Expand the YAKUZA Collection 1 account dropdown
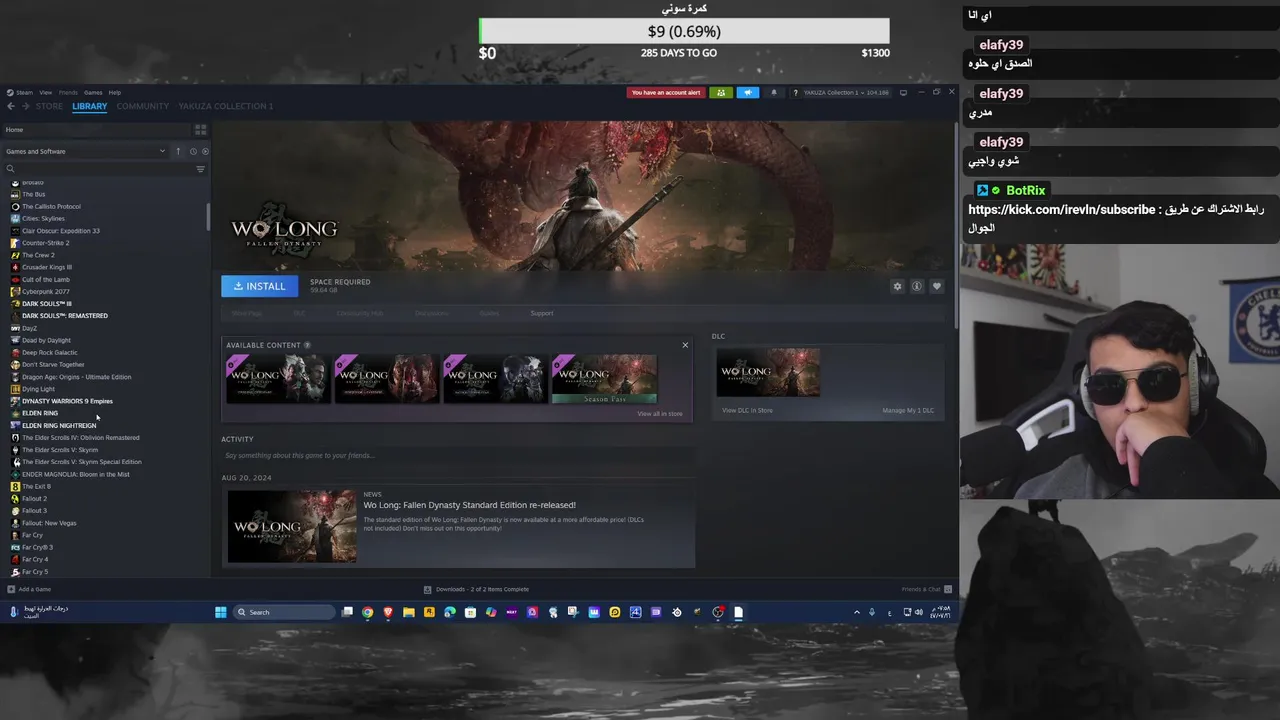 tap(846, 93)
